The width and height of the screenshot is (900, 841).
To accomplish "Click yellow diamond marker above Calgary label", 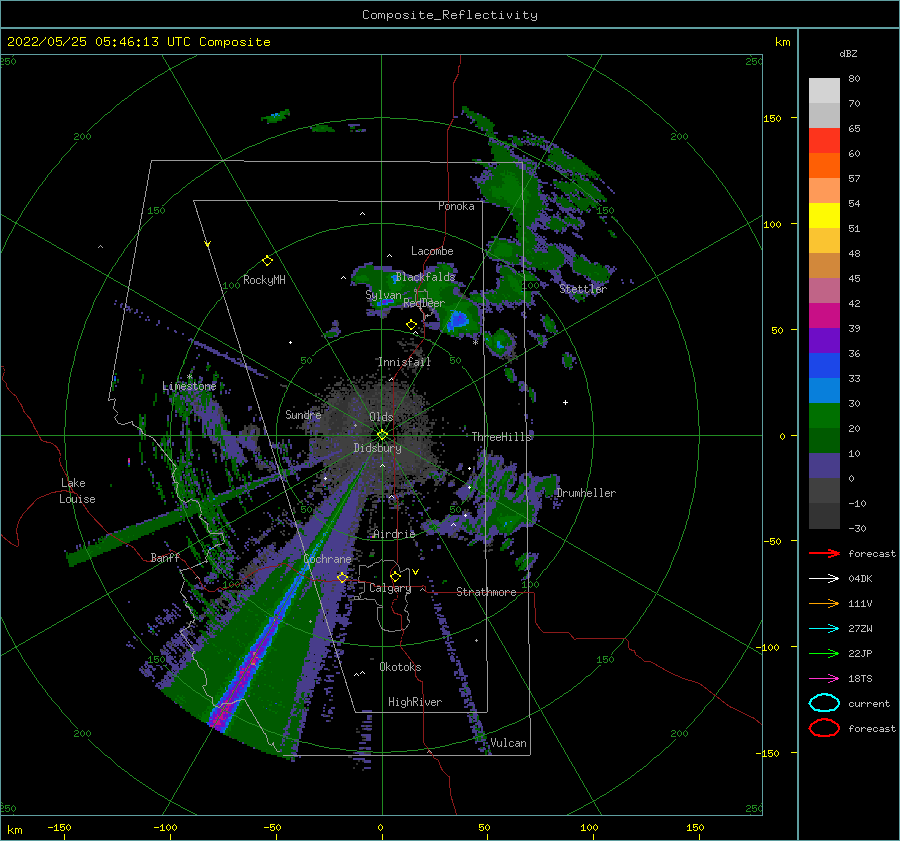I will 395,576.
